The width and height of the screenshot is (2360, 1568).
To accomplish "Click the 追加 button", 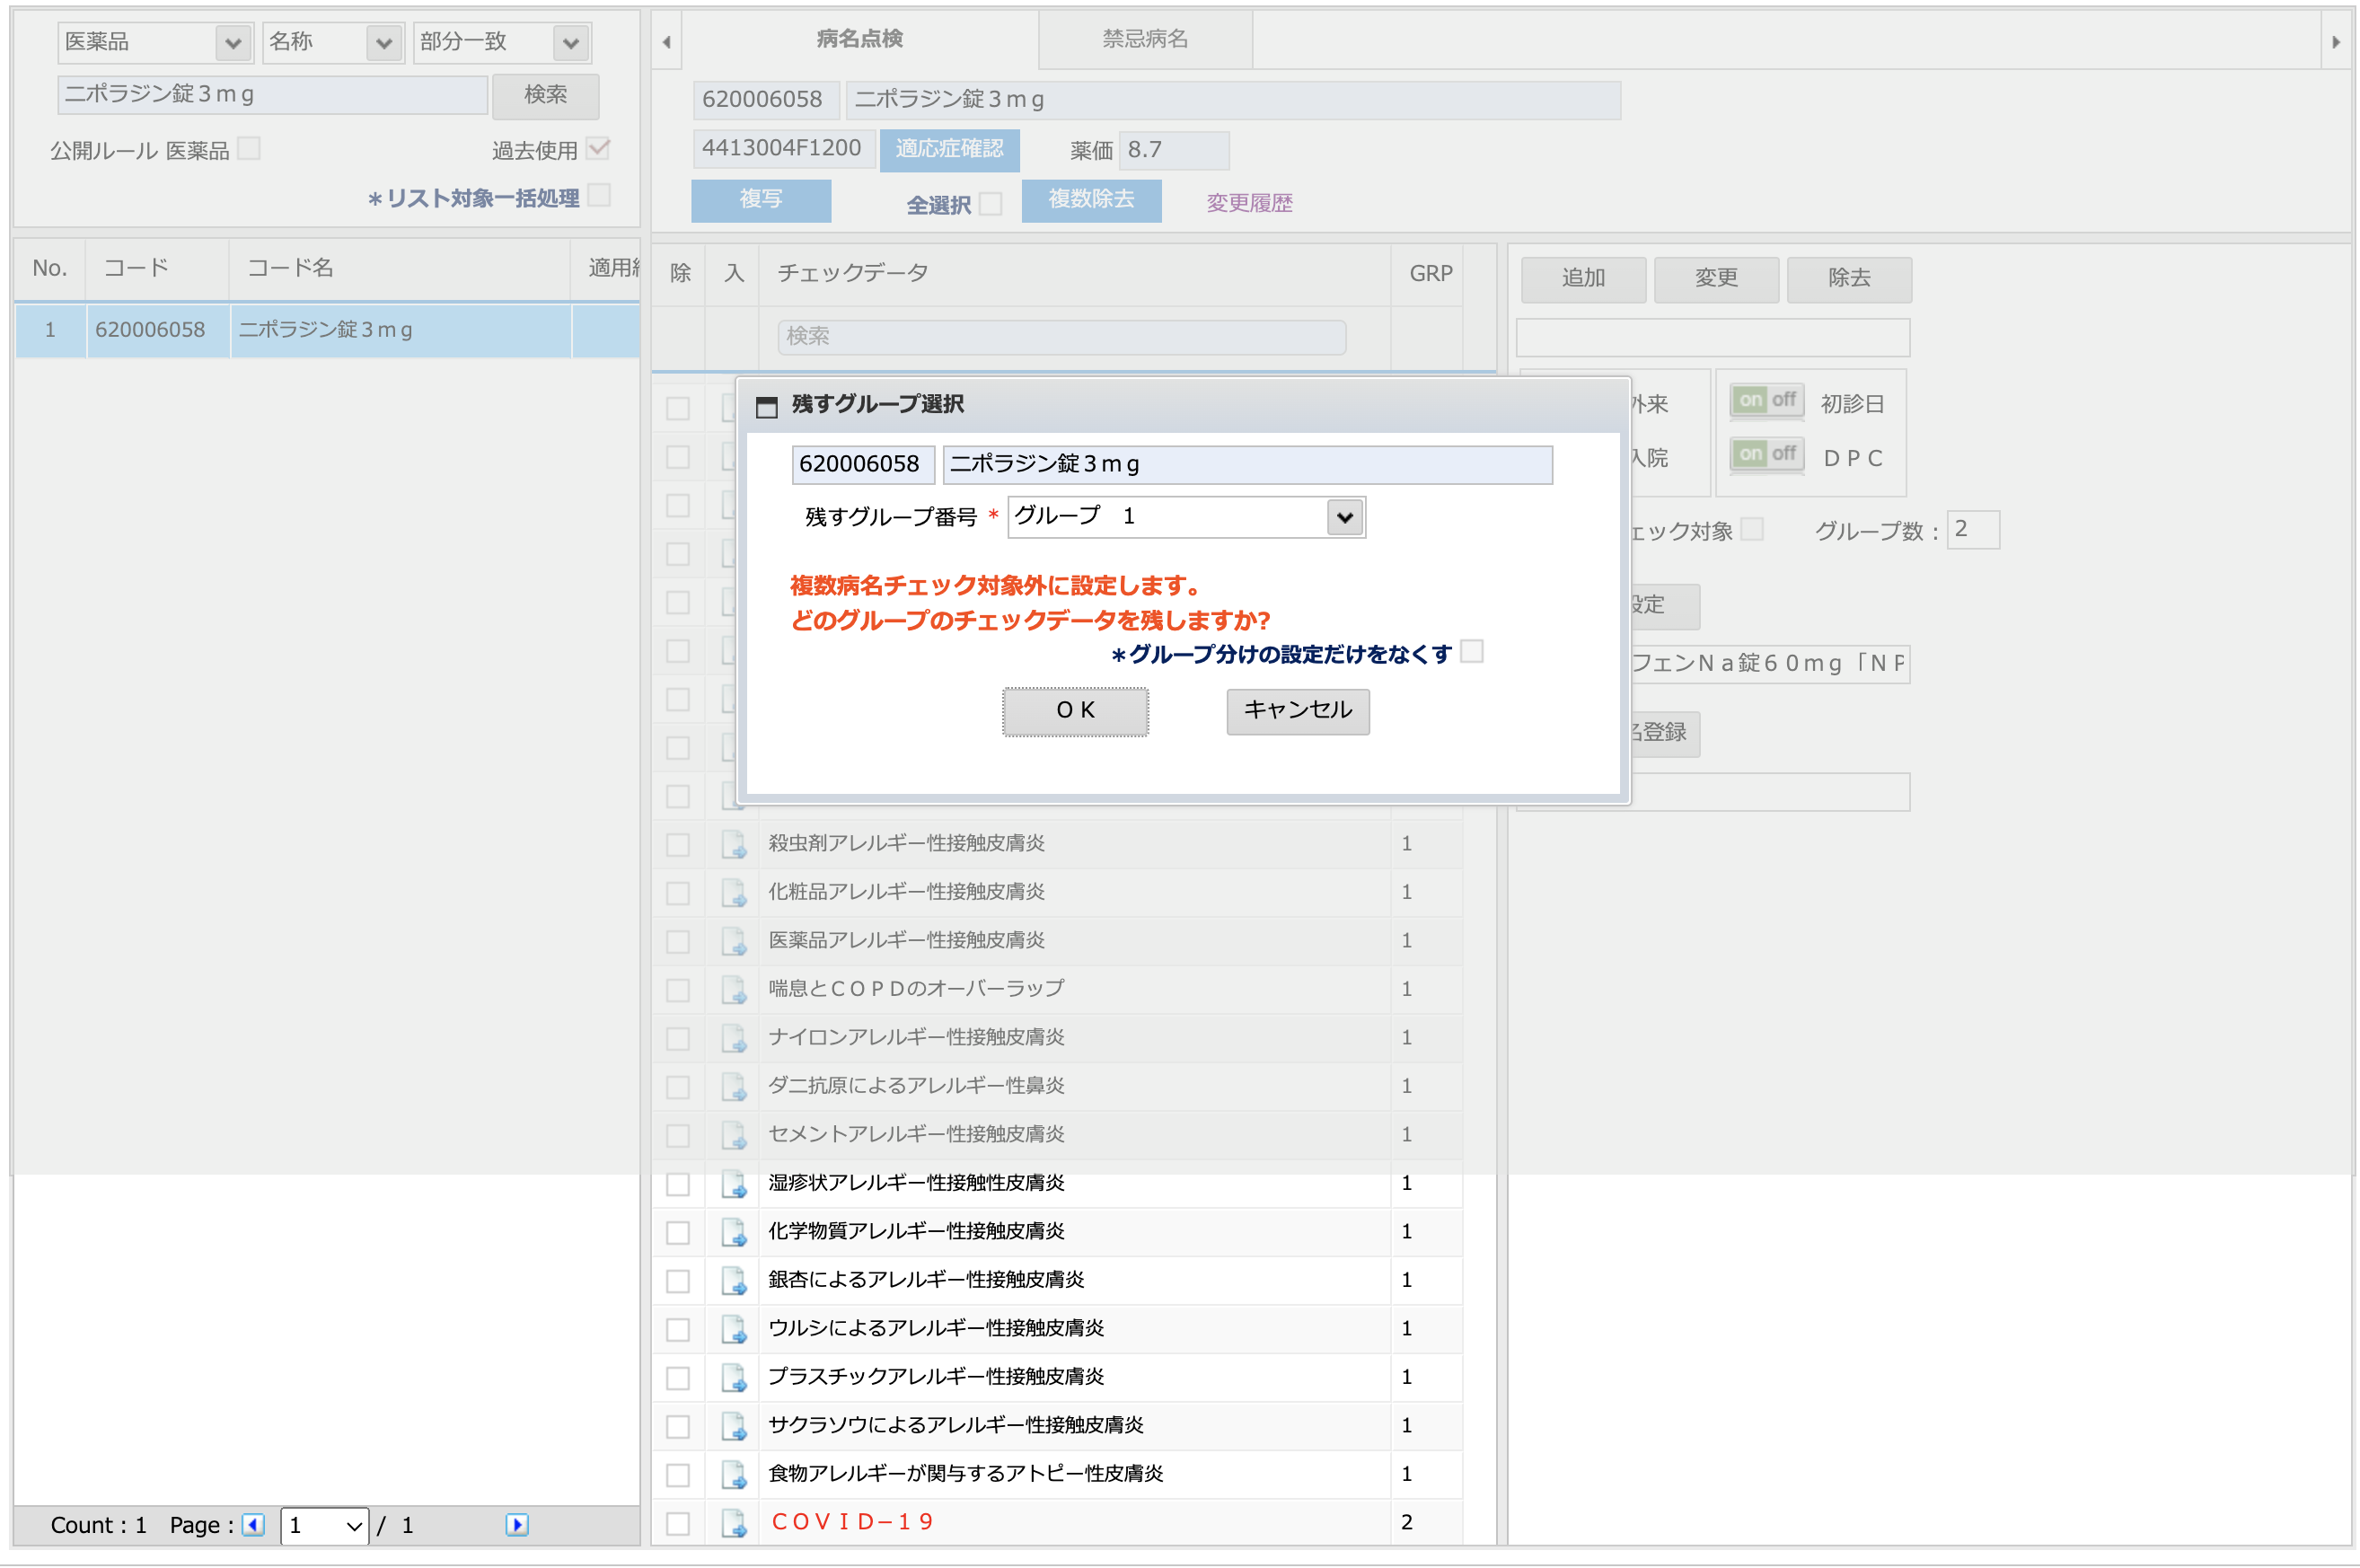I will point(1583,279).
